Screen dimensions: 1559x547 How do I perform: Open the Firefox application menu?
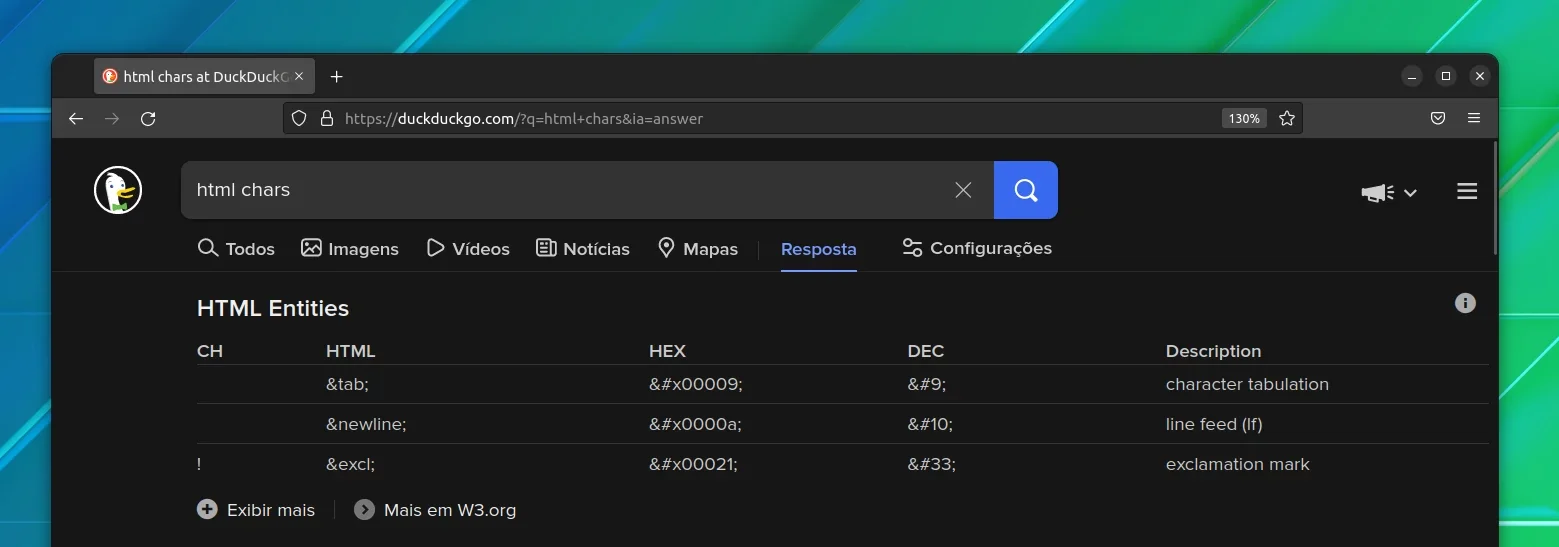(x=1474, y=118)
